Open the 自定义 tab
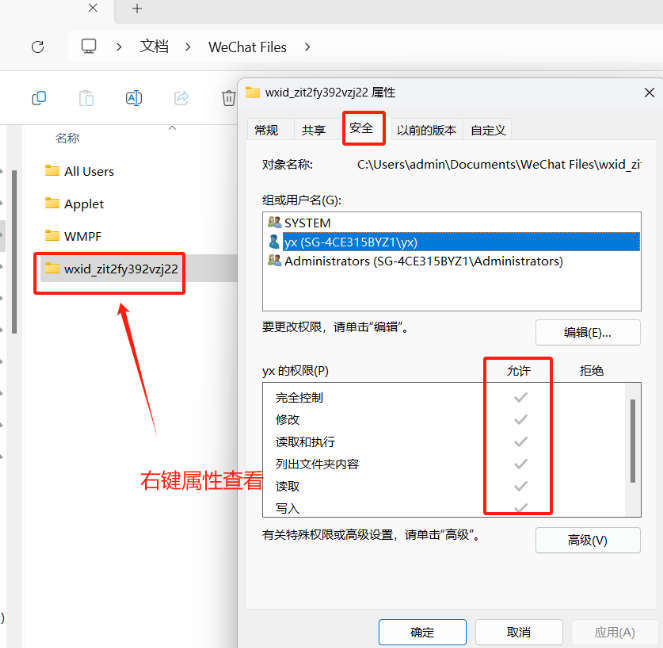 [488, 130]
